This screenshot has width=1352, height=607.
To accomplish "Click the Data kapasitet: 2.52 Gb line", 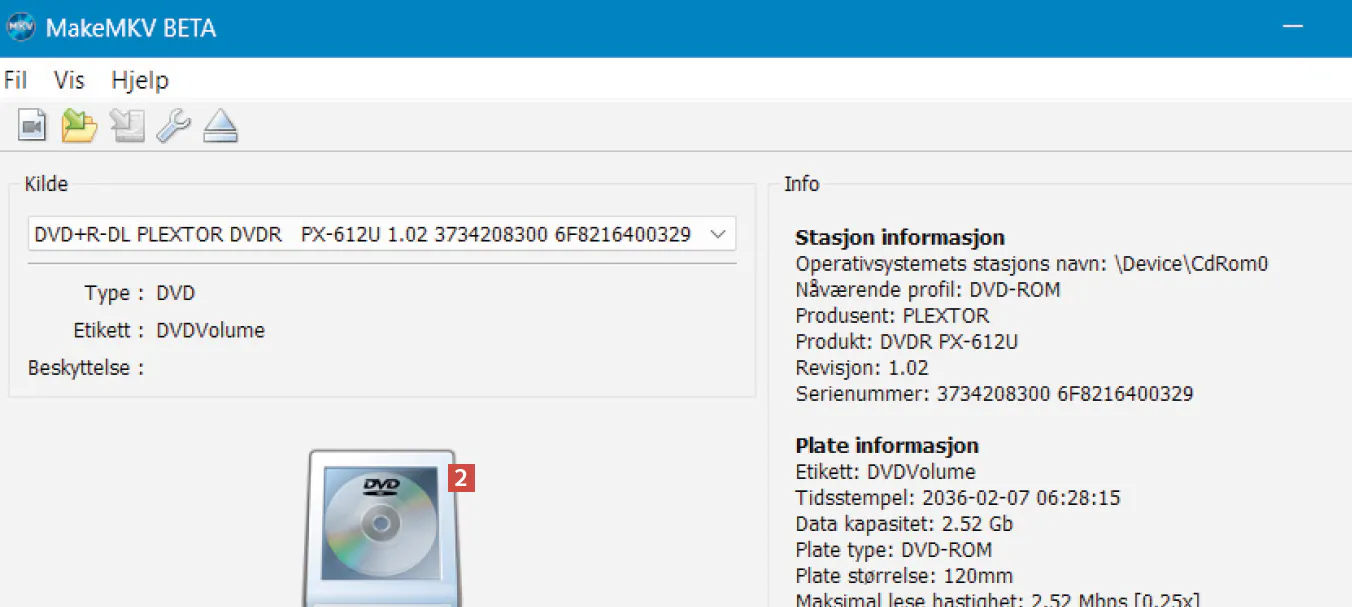I will pos(905,524).
